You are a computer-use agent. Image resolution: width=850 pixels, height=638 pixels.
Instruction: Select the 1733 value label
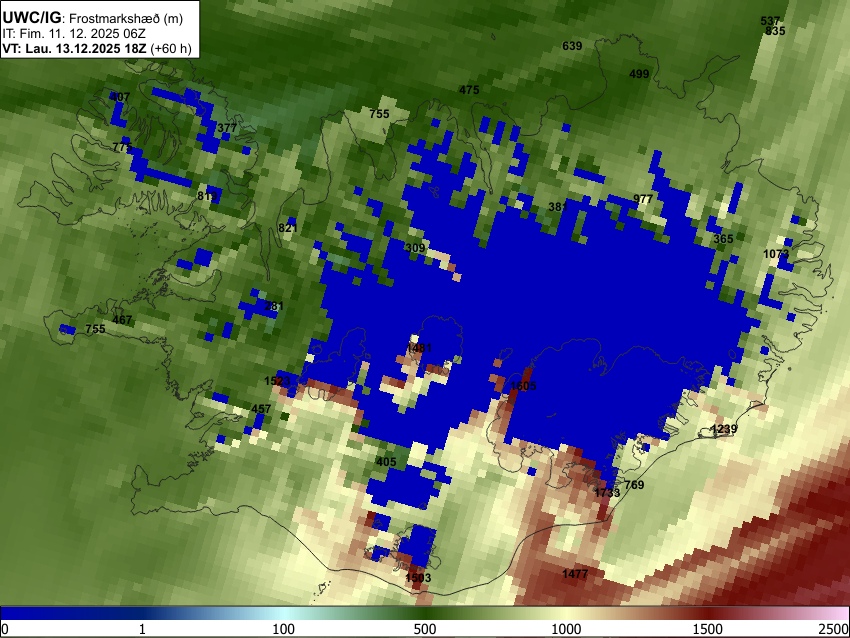coord(607,493)
